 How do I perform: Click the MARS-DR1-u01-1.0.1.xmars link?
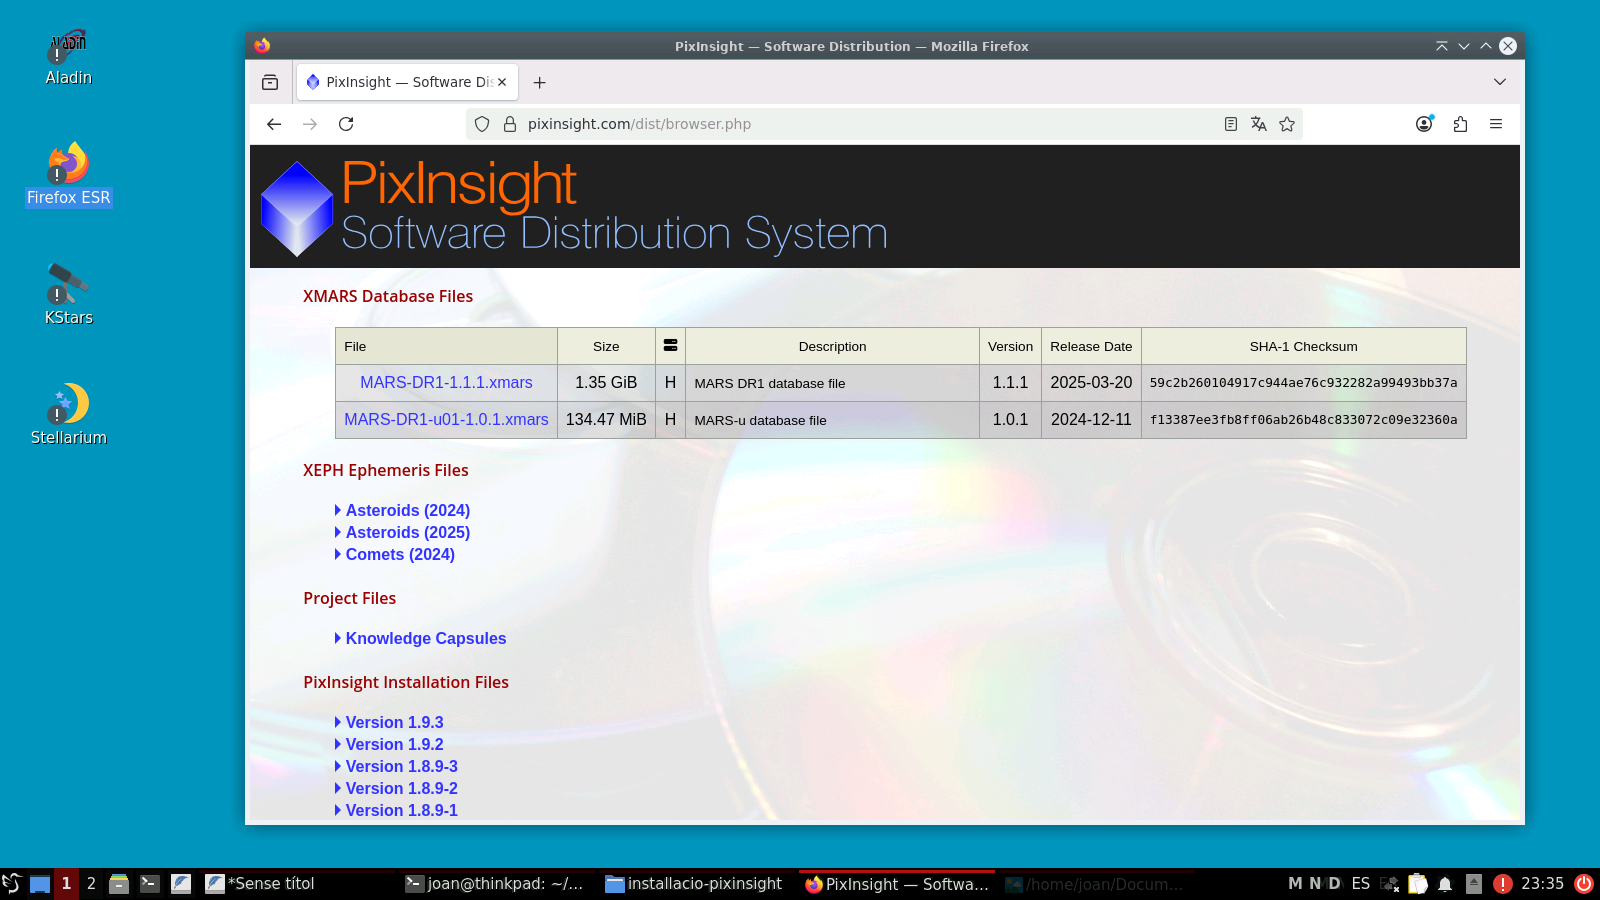tap(446, 420)
